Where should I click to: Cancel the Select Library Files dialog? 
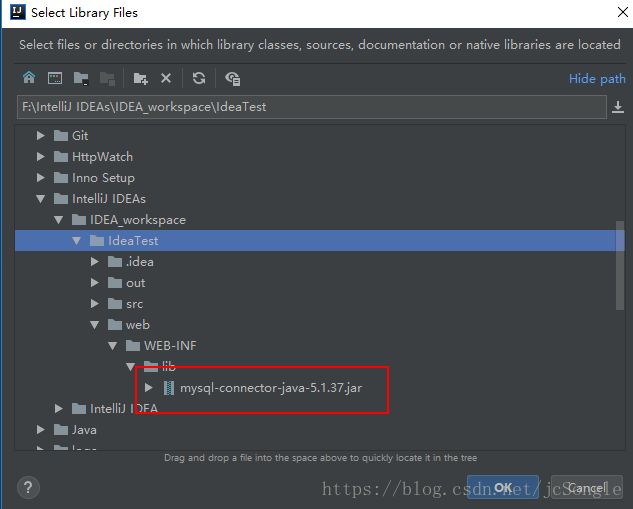point(587,488)
